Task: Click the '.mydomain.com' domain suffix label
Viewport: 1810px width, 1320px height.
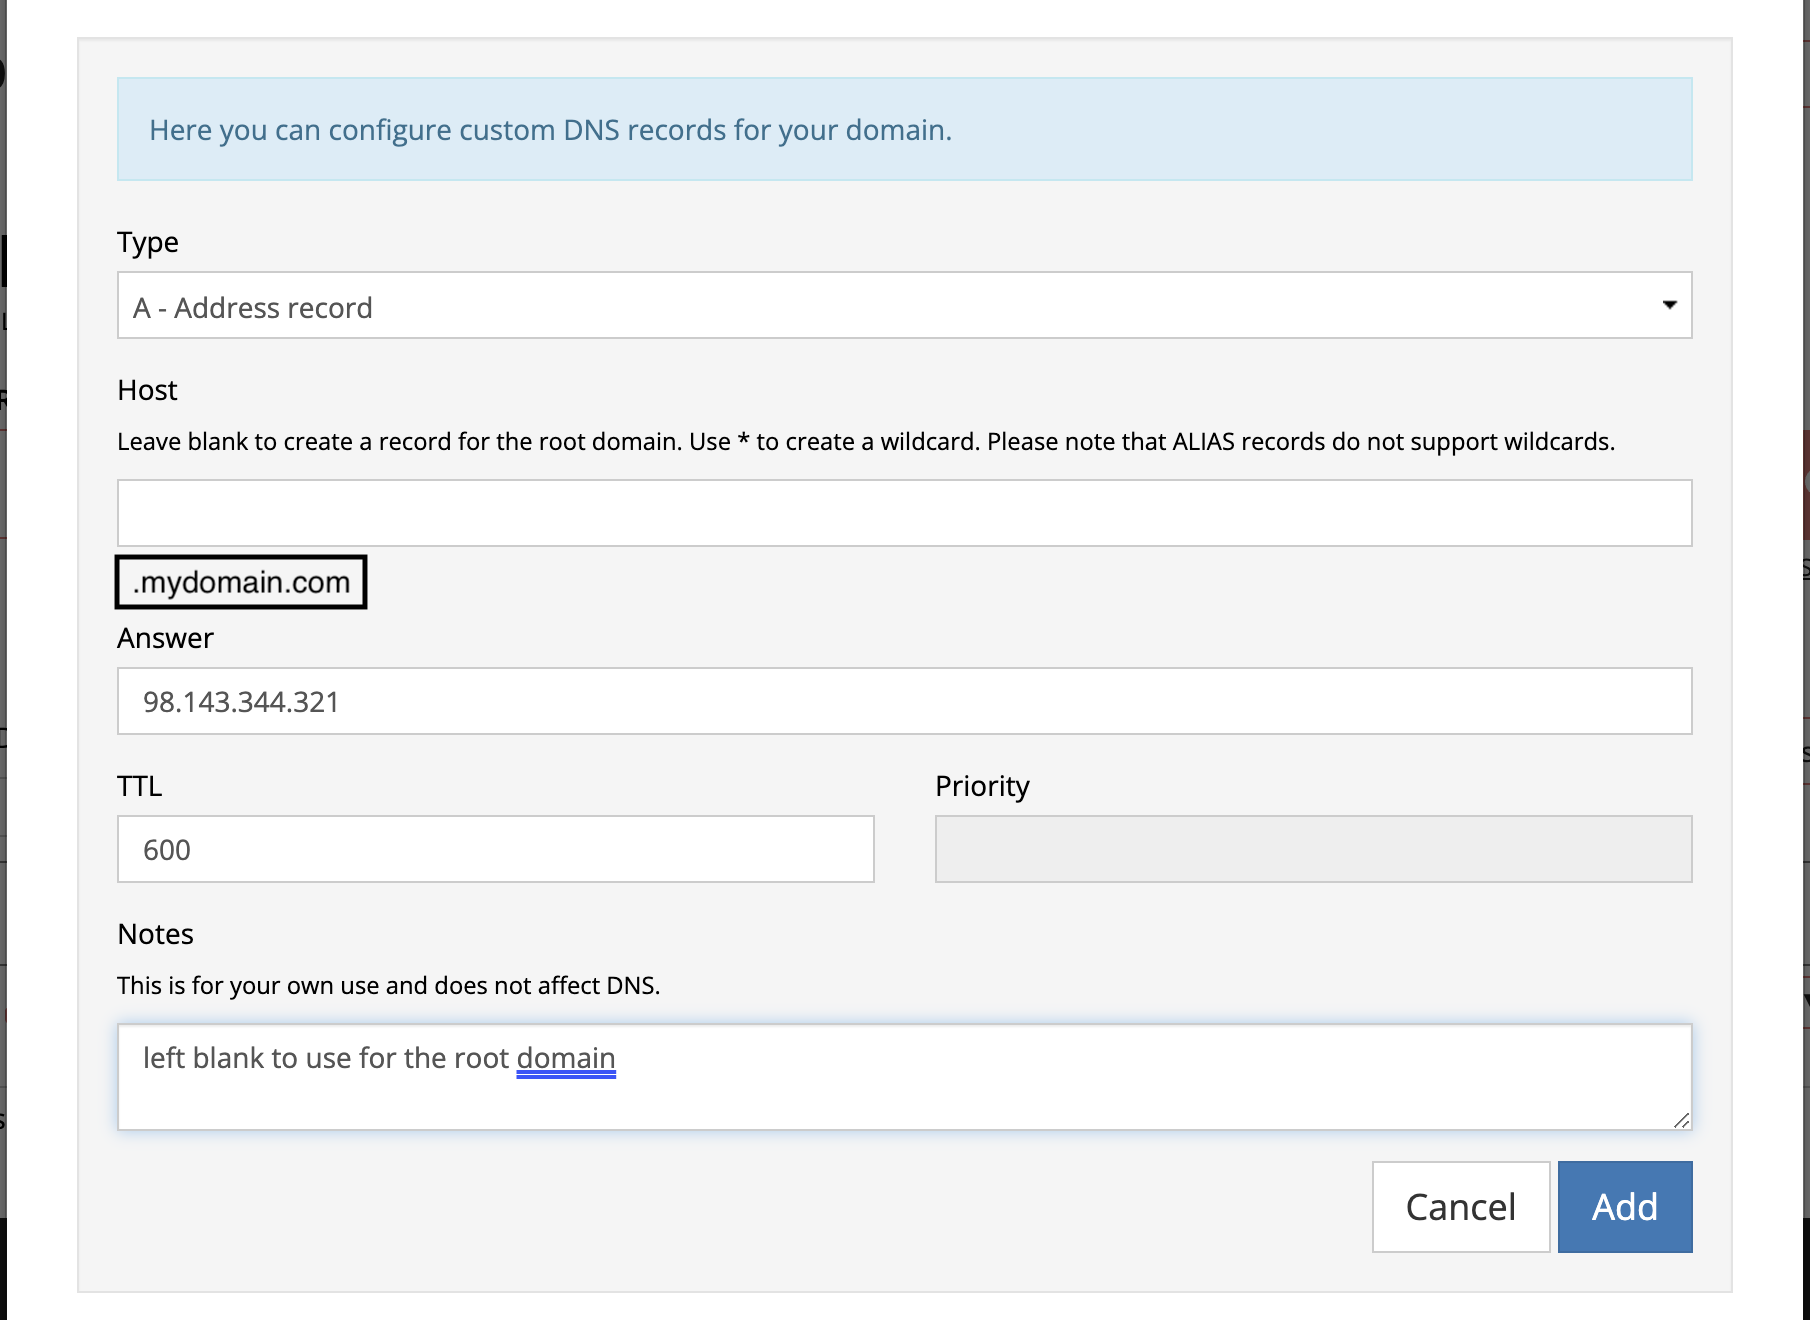Action: tap(240, 582)
